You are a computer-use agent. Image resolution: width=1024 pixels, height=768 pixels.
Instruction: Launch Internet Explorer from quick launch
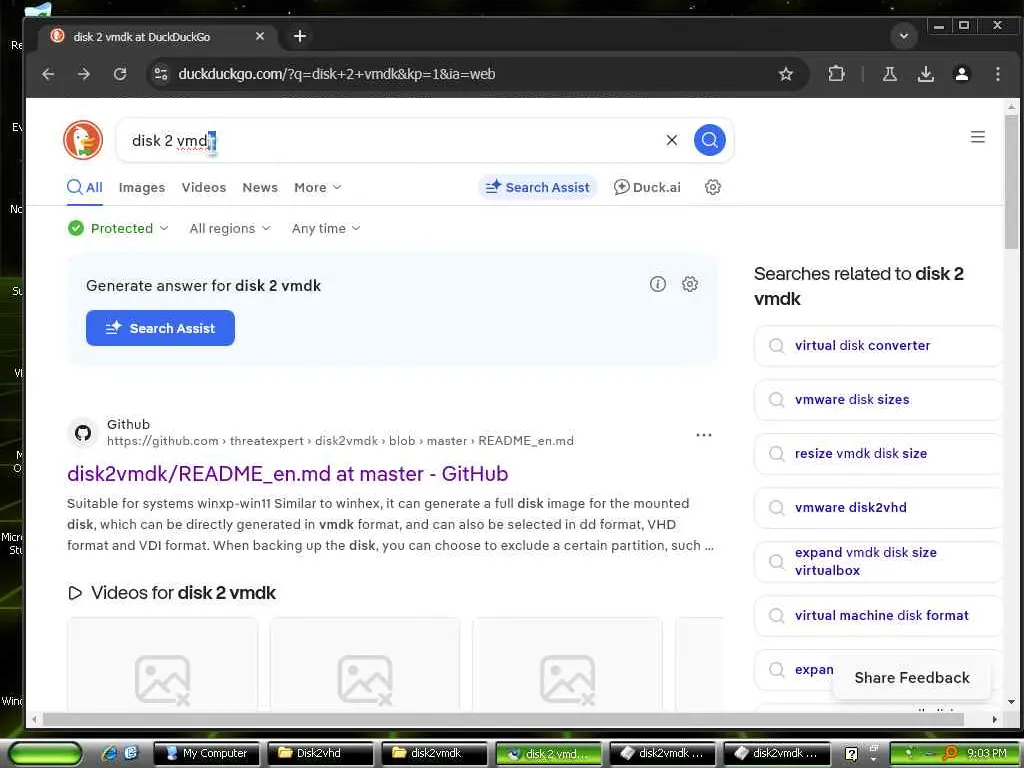pyautogui.click(x=110, y=753)
